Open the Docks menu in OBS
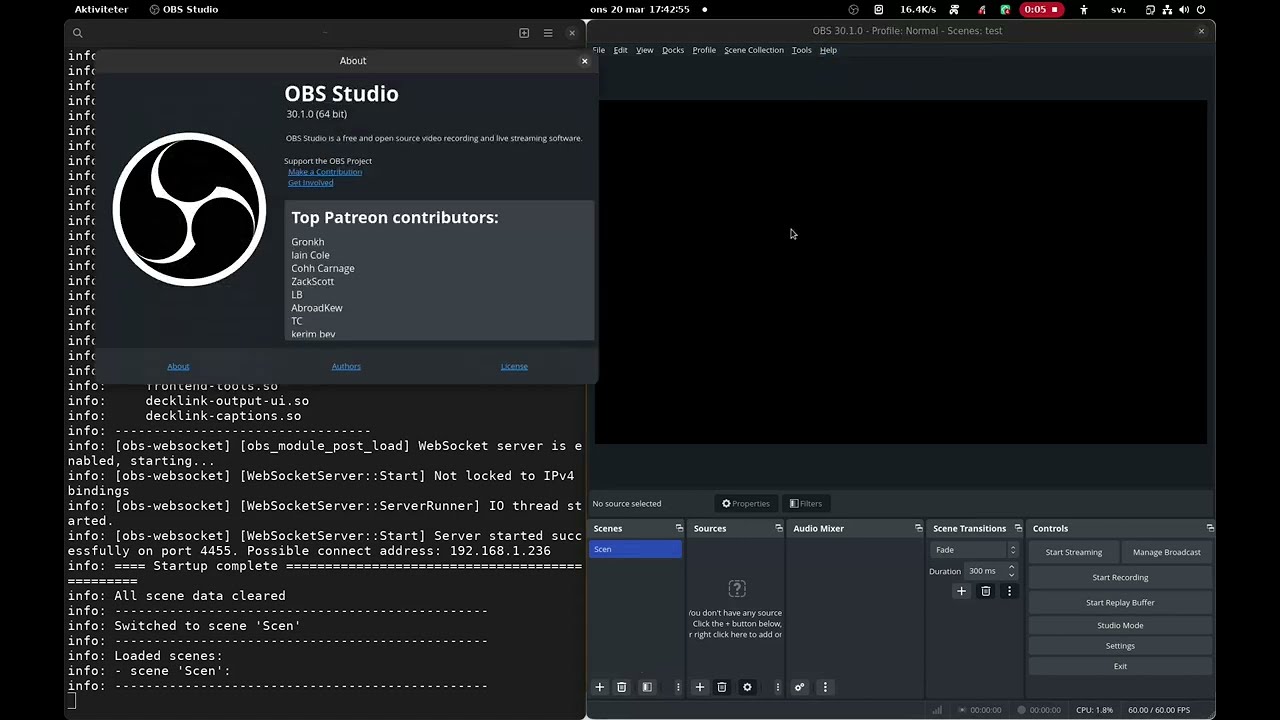1280x720 pixels. click(673, 50)
